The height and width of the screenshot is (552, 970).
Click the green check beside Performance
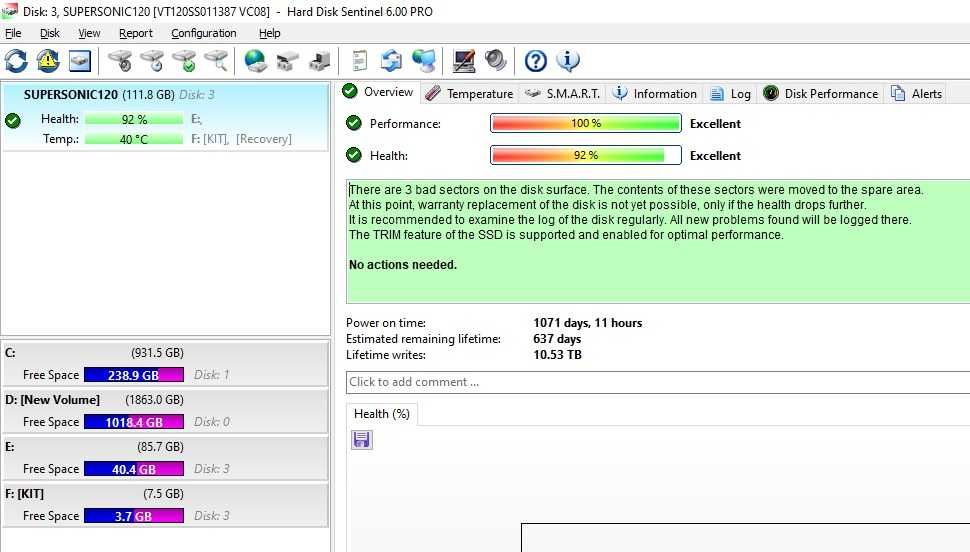[x=354, y=123]
